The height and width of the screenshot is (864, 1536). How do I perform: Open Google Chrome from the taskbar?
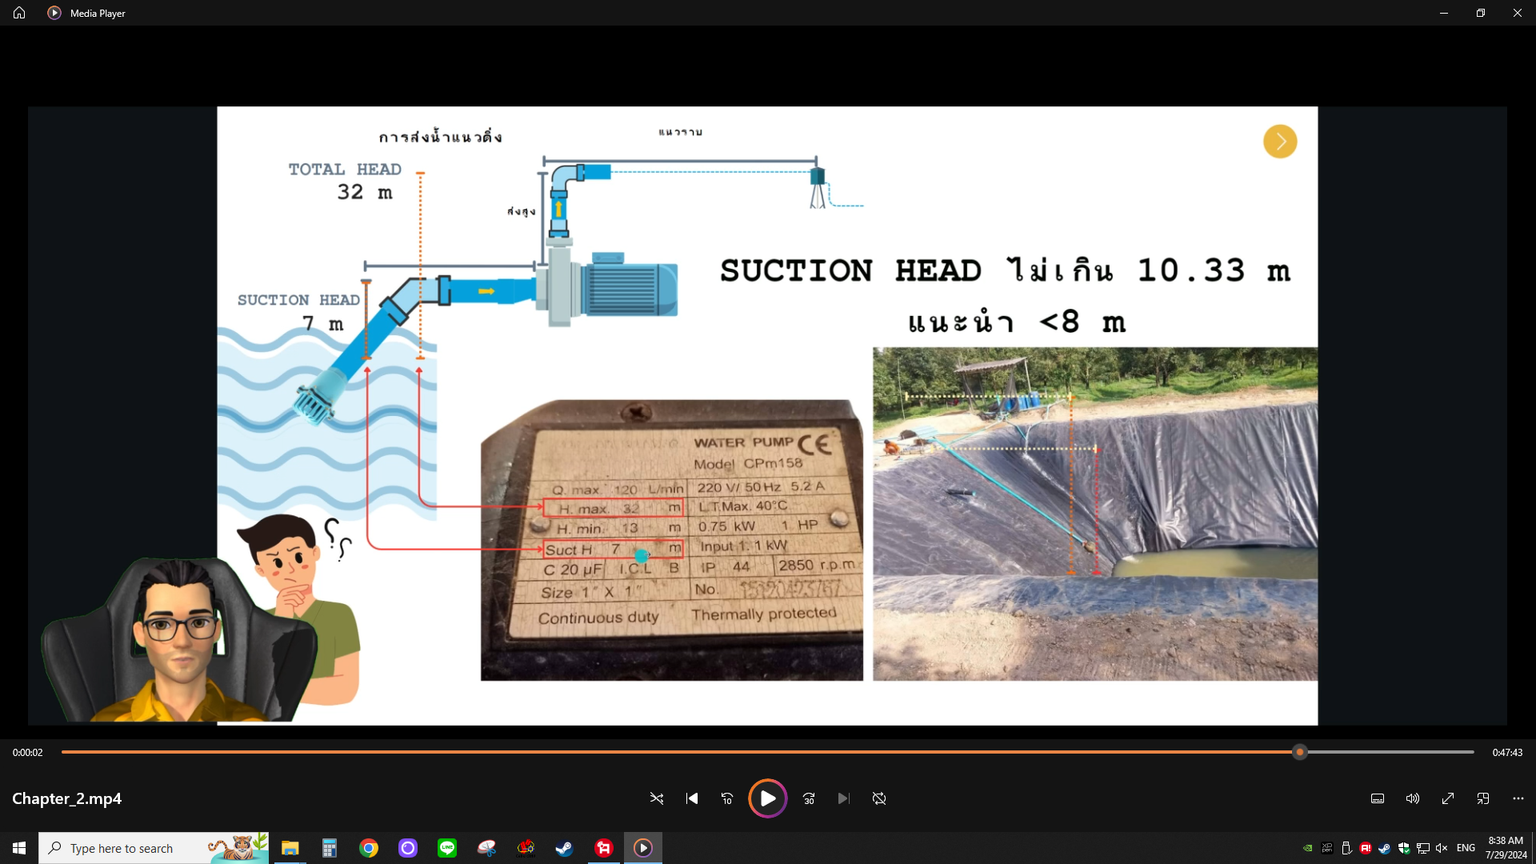click(369, 848)
